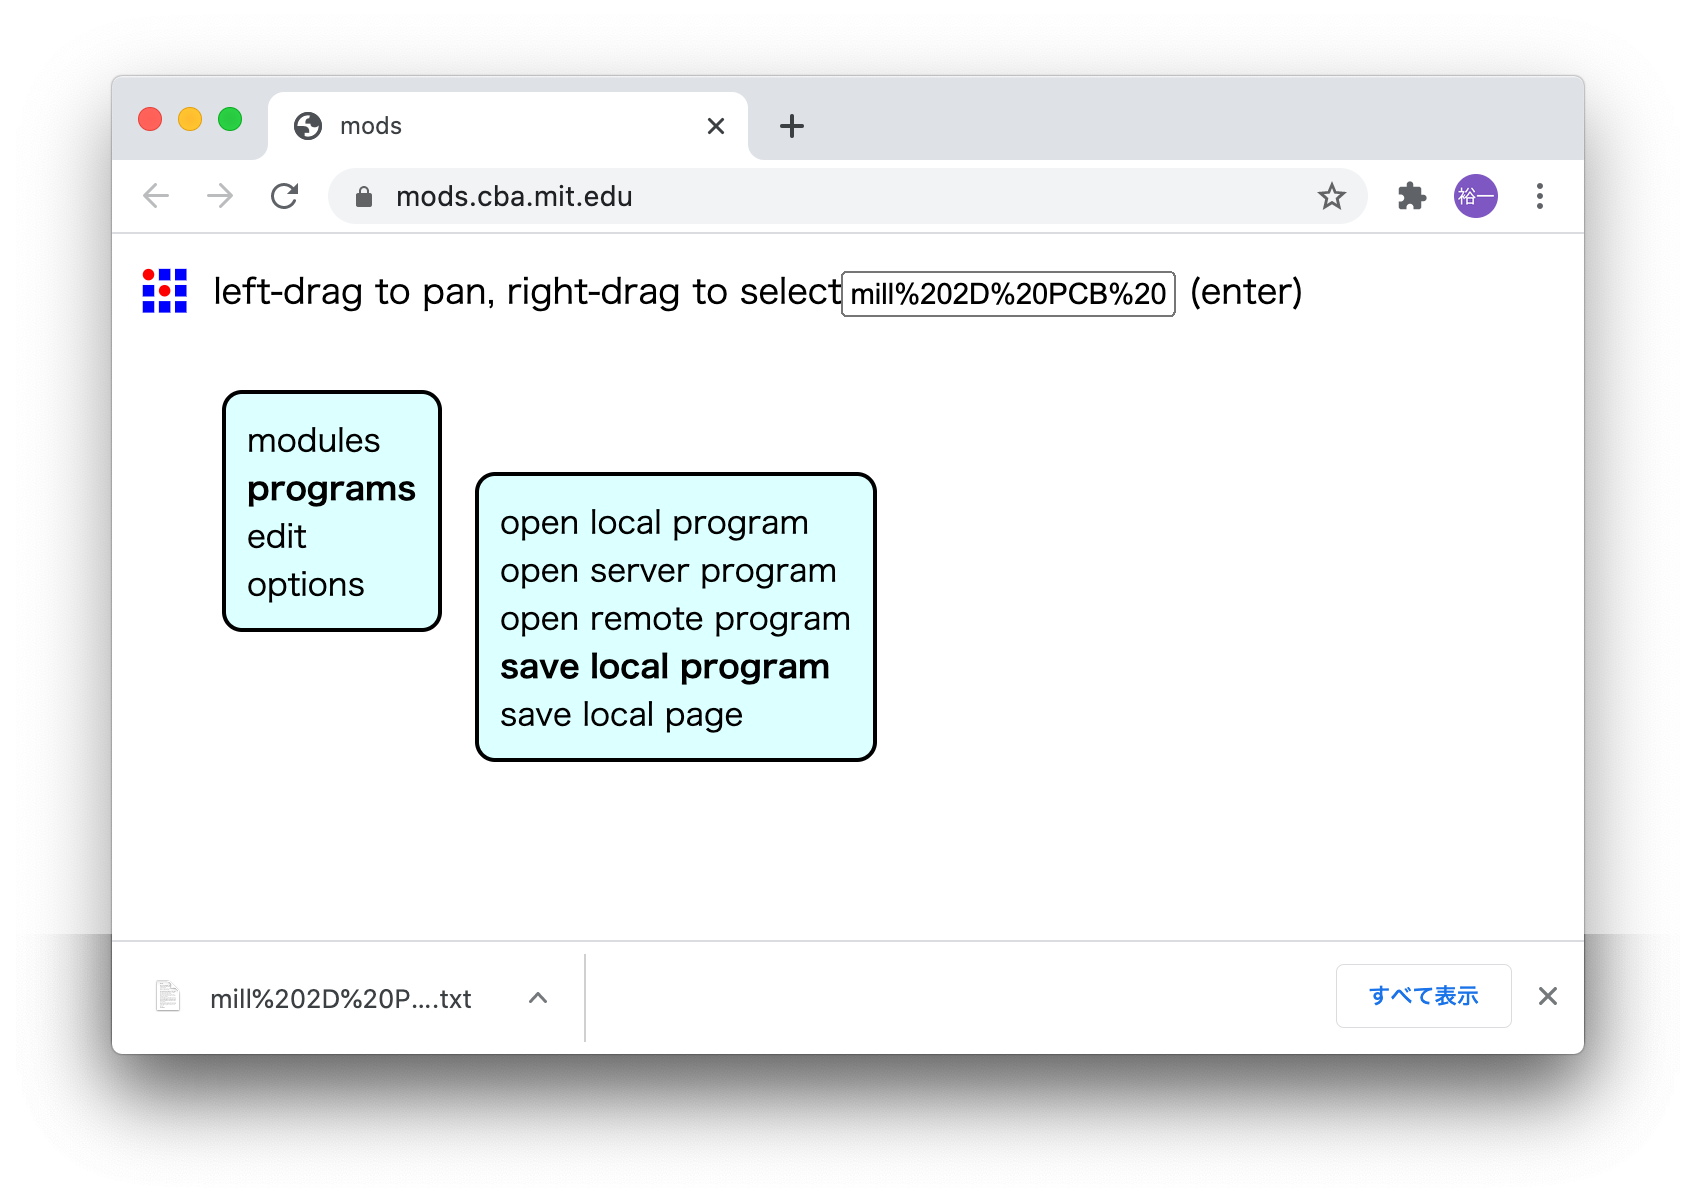Click the show all downloads button
This screenshot has height=1198, width=1696.
pos(1423,996)
